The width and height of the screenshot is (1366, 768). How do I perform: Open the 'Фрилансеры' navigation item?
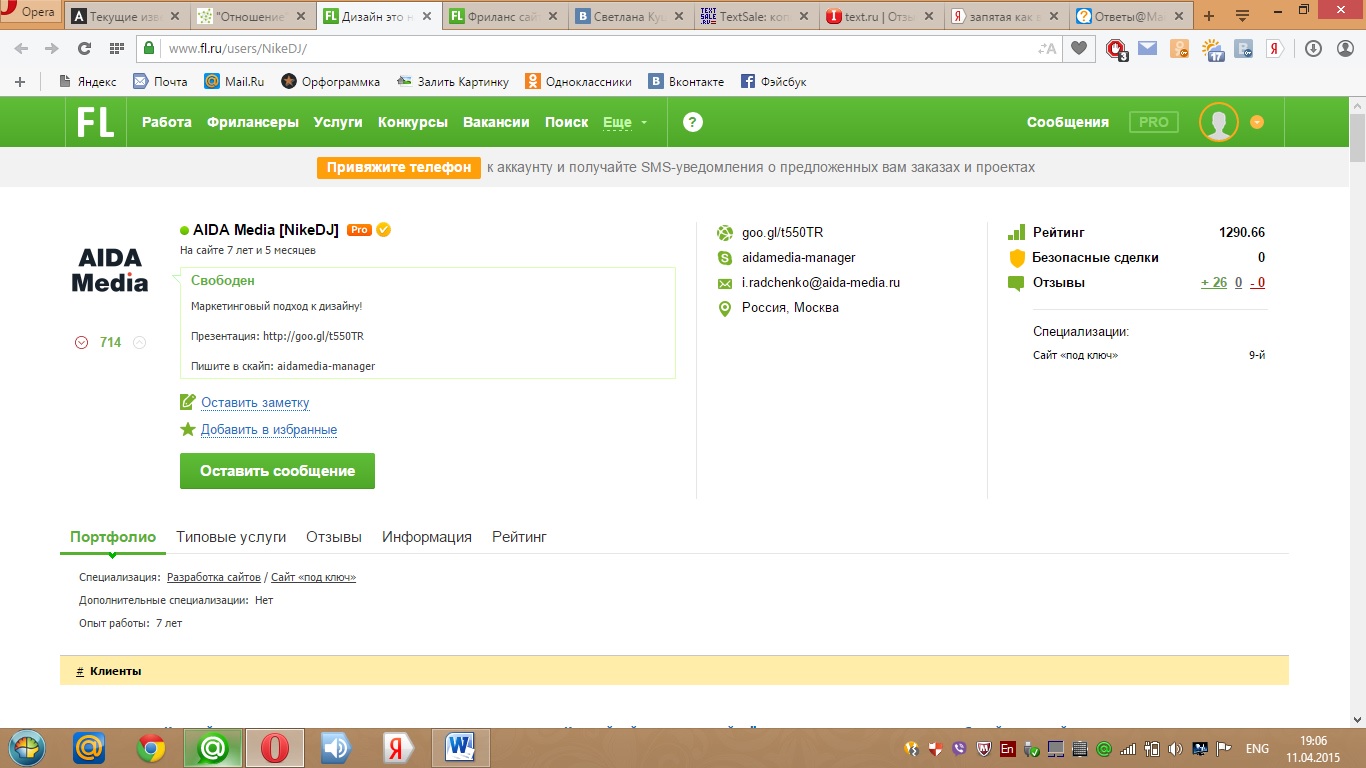pyautogui.click(x=253, y=122)
